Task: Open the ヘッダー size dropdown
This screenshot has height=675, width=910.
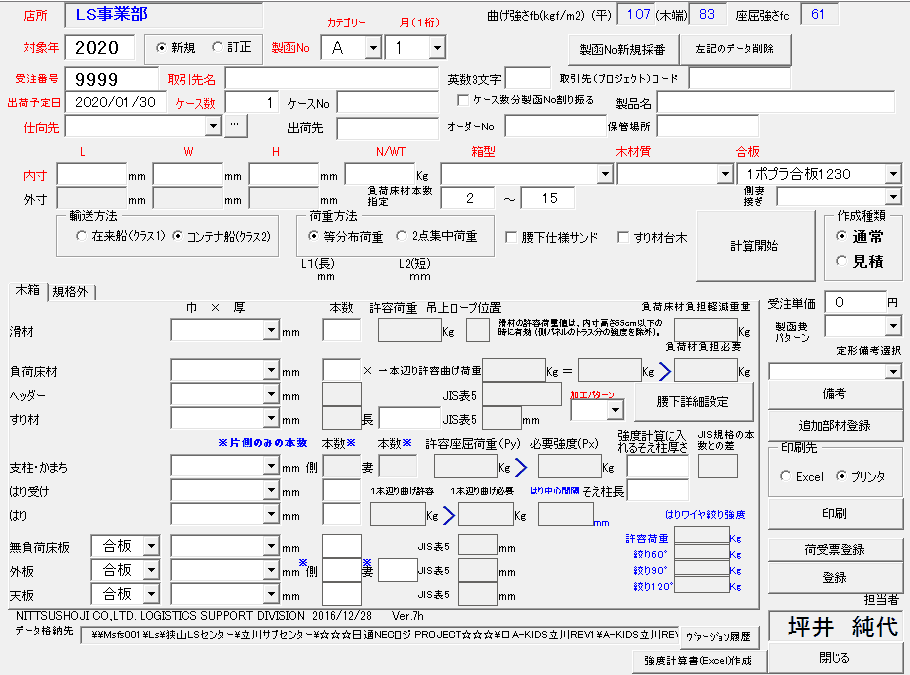Action: pyautogui.click(x=271, y=394)
